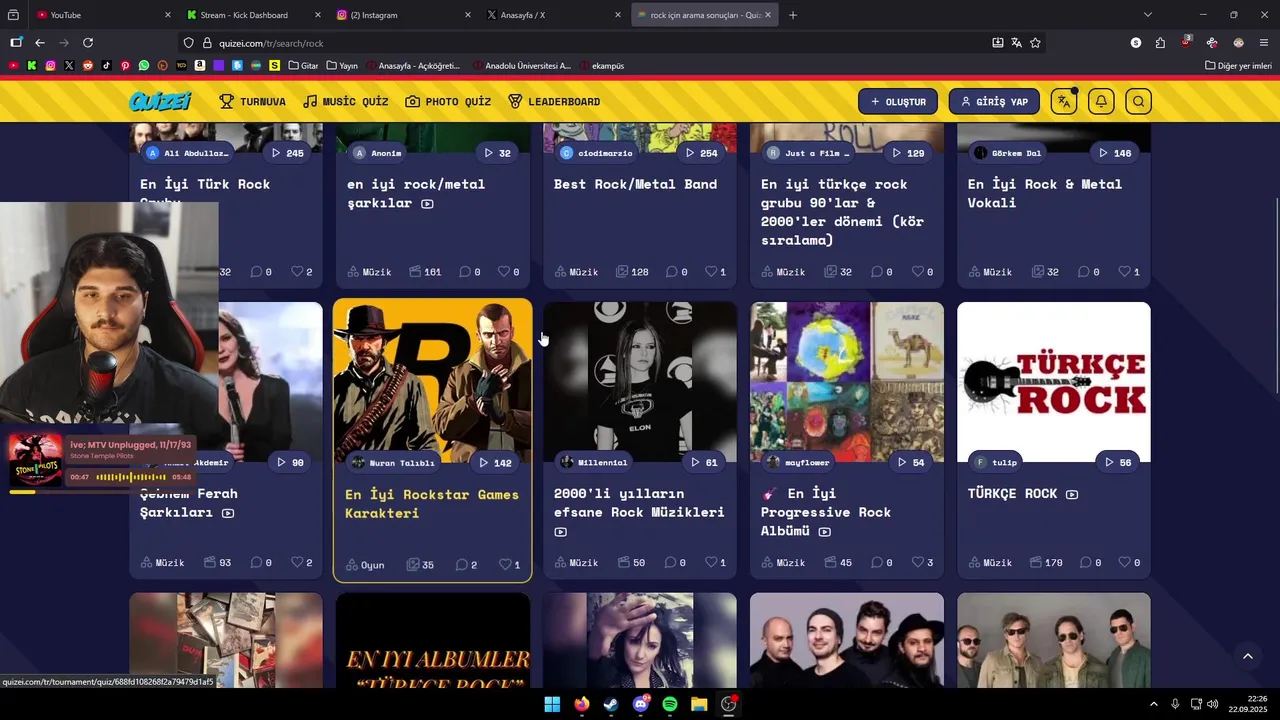Open the En İyi Rockstar Games Karakteri quiz

pos(432,503)
